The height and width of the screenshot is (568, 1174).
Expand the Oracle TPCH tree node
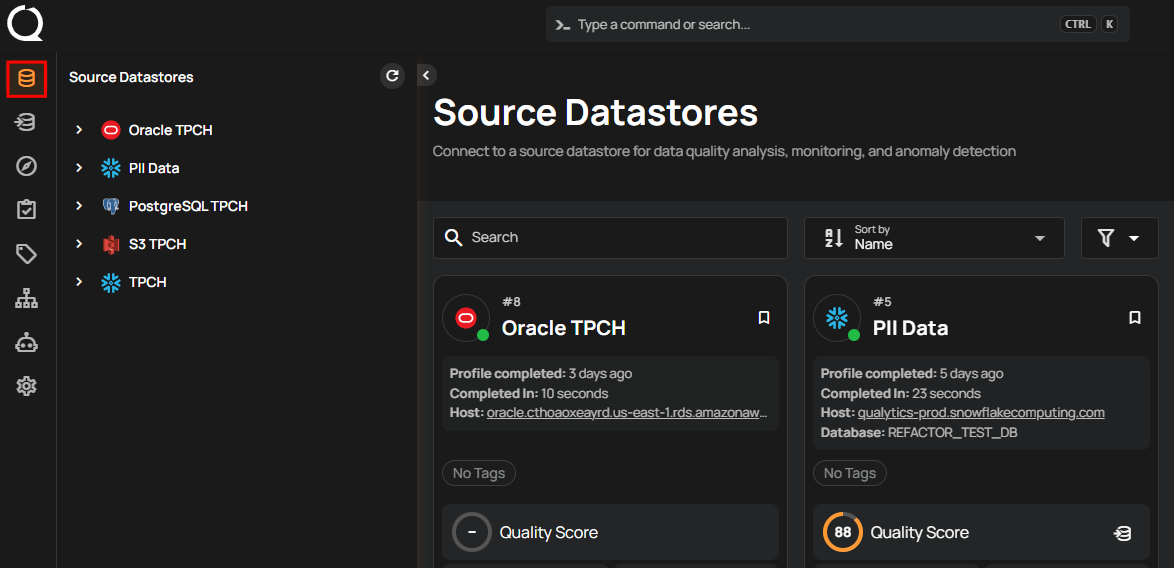pos(79,130)
